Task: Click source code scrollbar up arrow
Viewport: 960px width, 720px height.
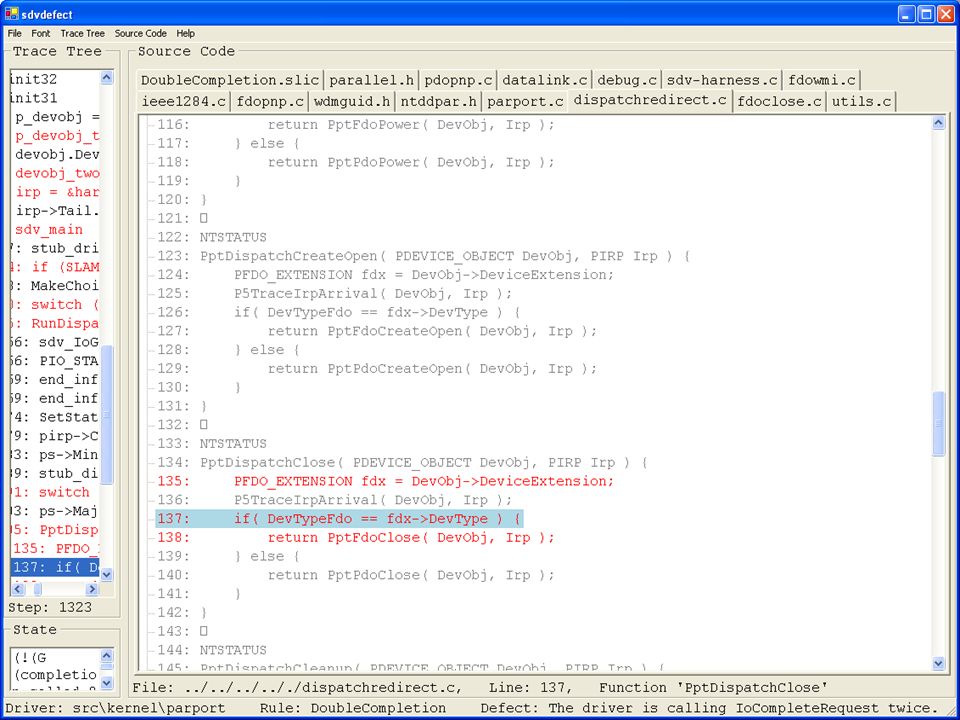Action: point(939,123)
